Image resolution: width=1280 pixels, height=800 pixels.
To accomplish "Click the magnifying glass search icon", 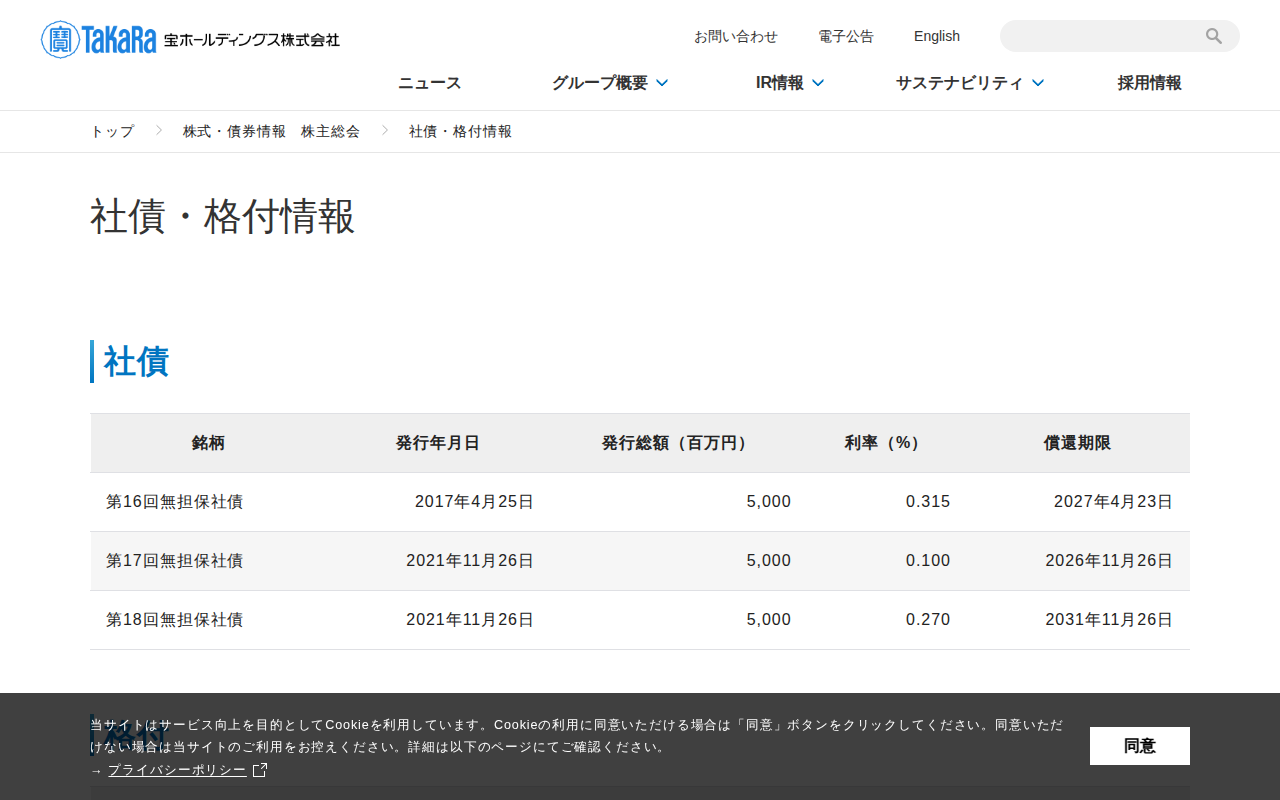I will click(x=1214, y=36).
